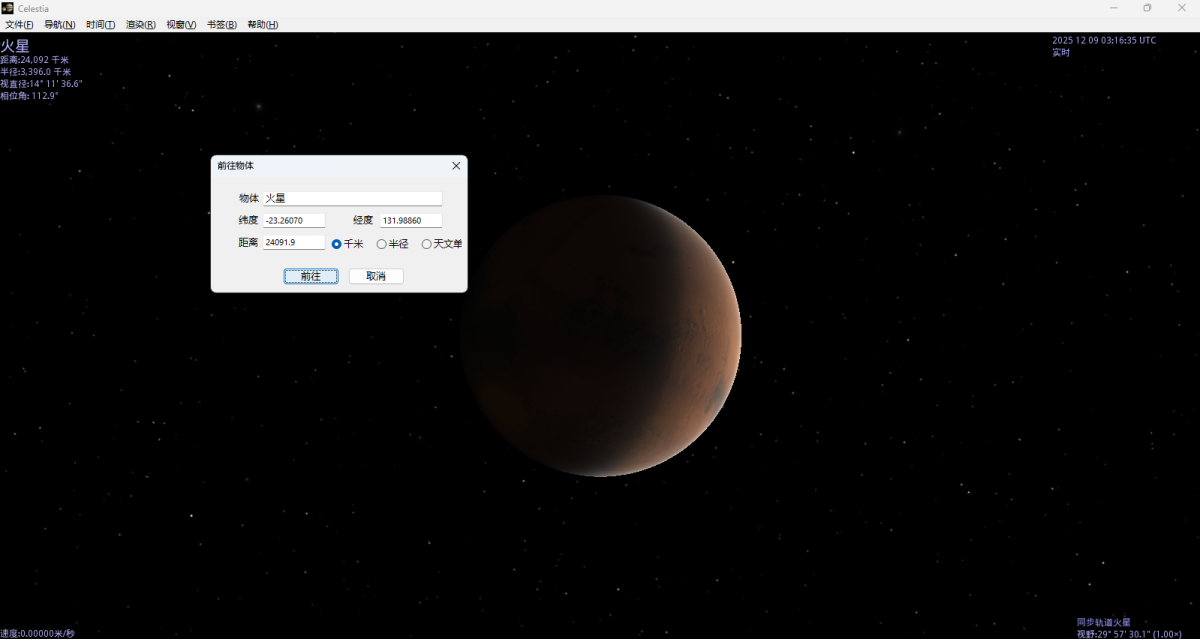Click the 物体 field containing 火星
This screenshot has height=639, width=1200.
click(352, 199)
